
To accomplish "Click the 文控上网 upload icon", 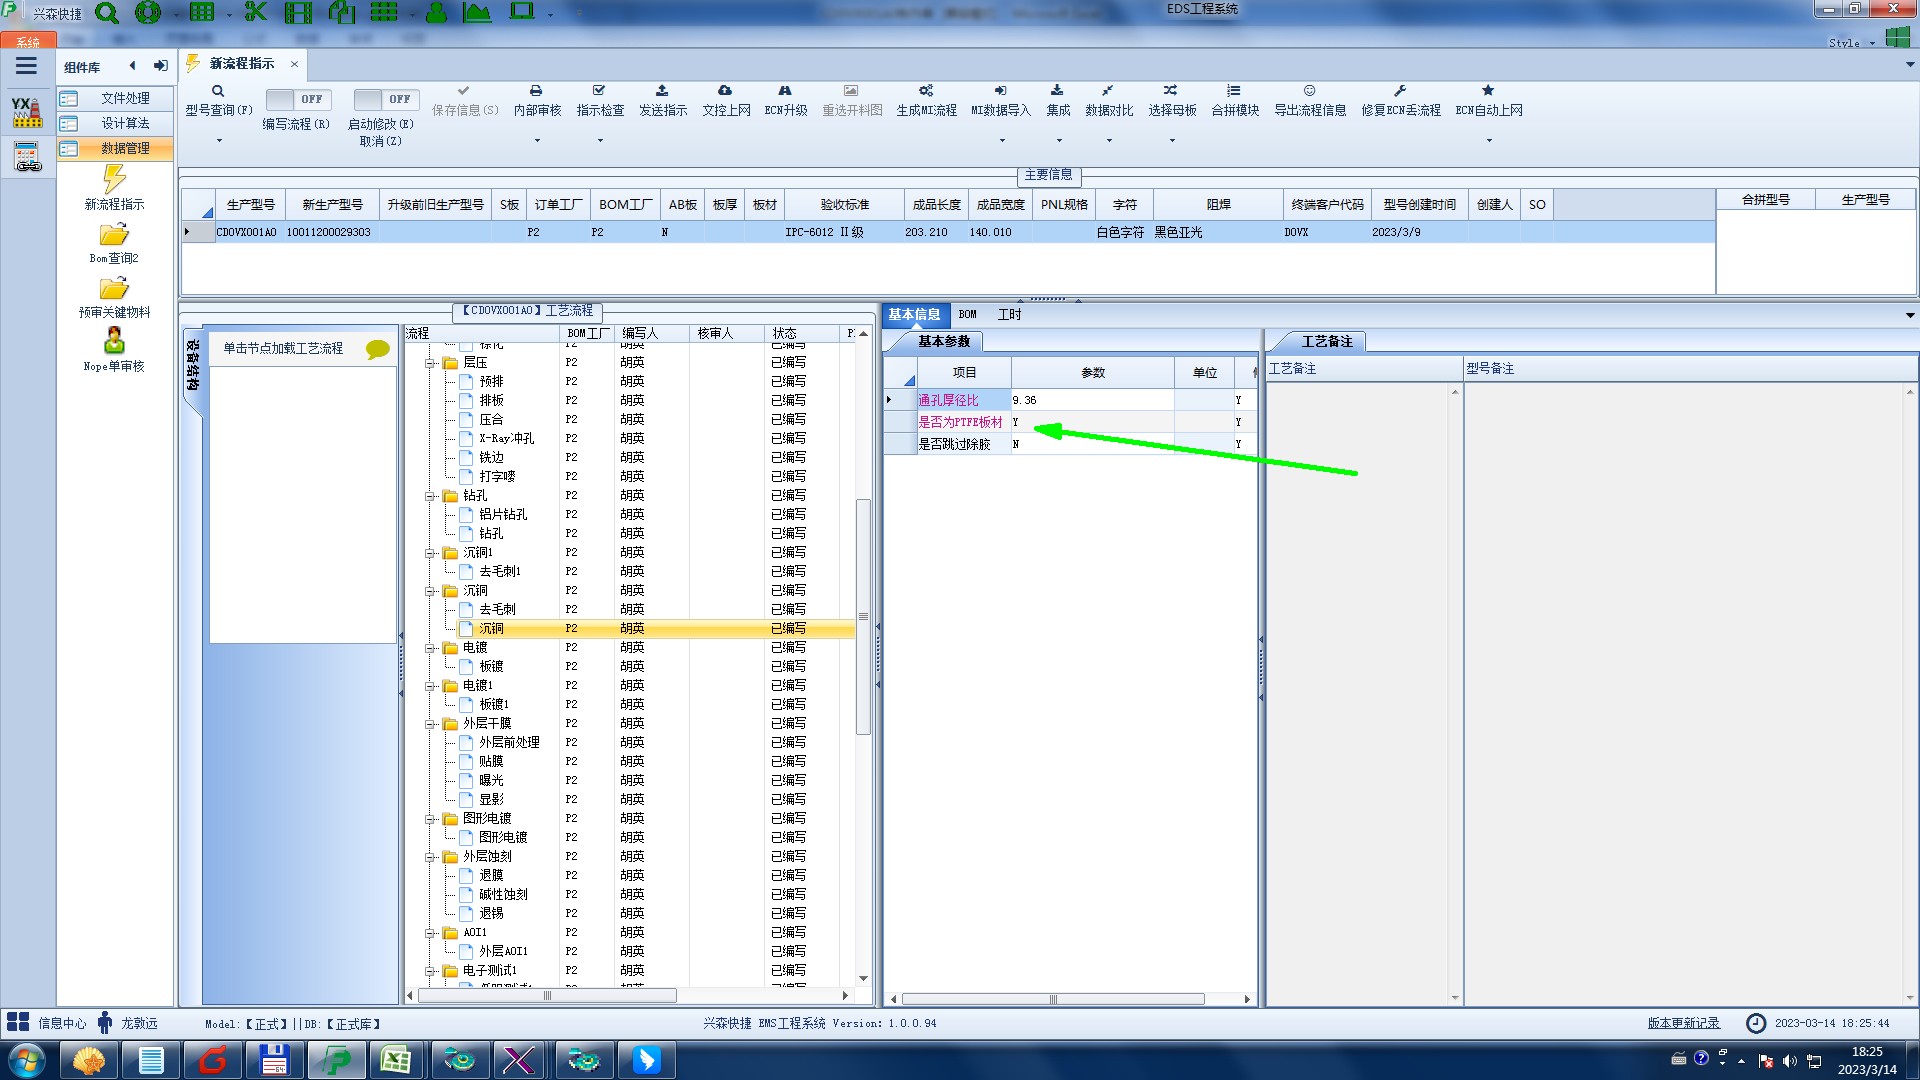I will [x=725, y=91].
